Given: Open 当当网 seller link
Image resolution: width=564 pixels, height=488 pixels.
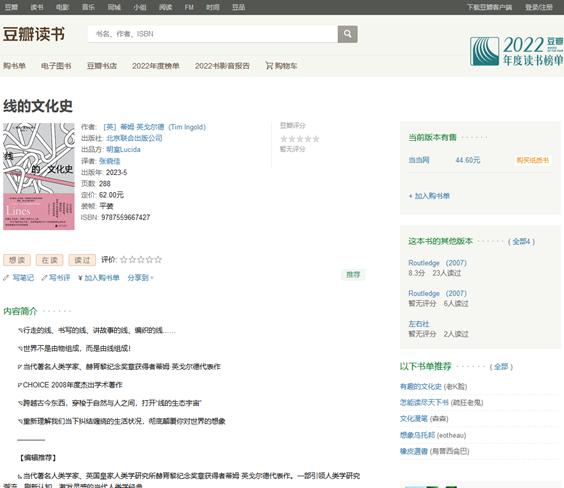Looking at the screenshot, I should point(419,160).
